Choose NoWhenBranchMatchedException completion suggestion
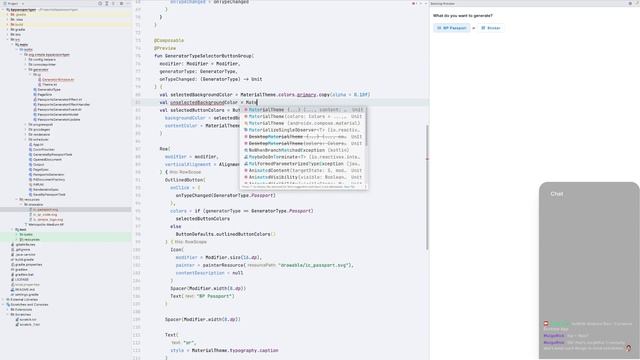 pyautogui.click(x=303, y=150)
